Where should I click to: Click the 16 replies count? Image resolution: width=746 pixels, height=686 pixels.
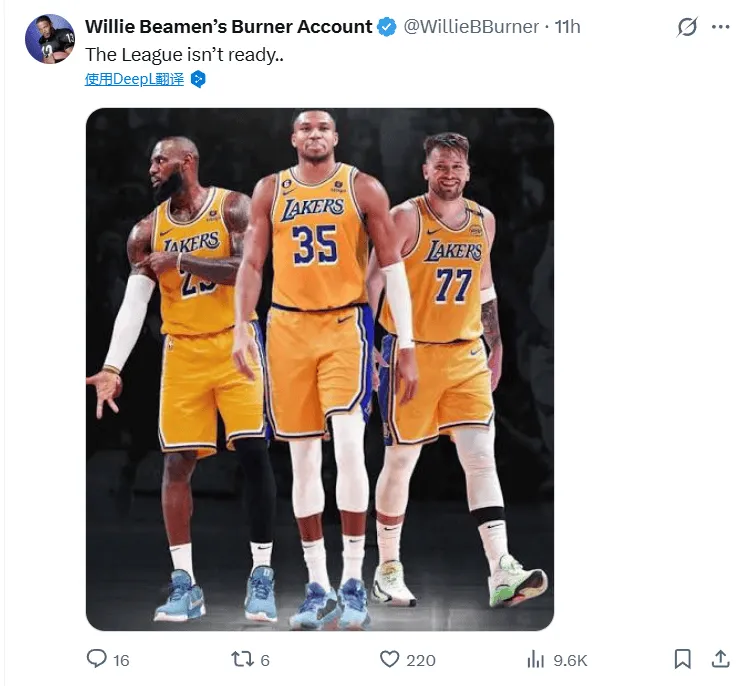click(x=122, y=660)
